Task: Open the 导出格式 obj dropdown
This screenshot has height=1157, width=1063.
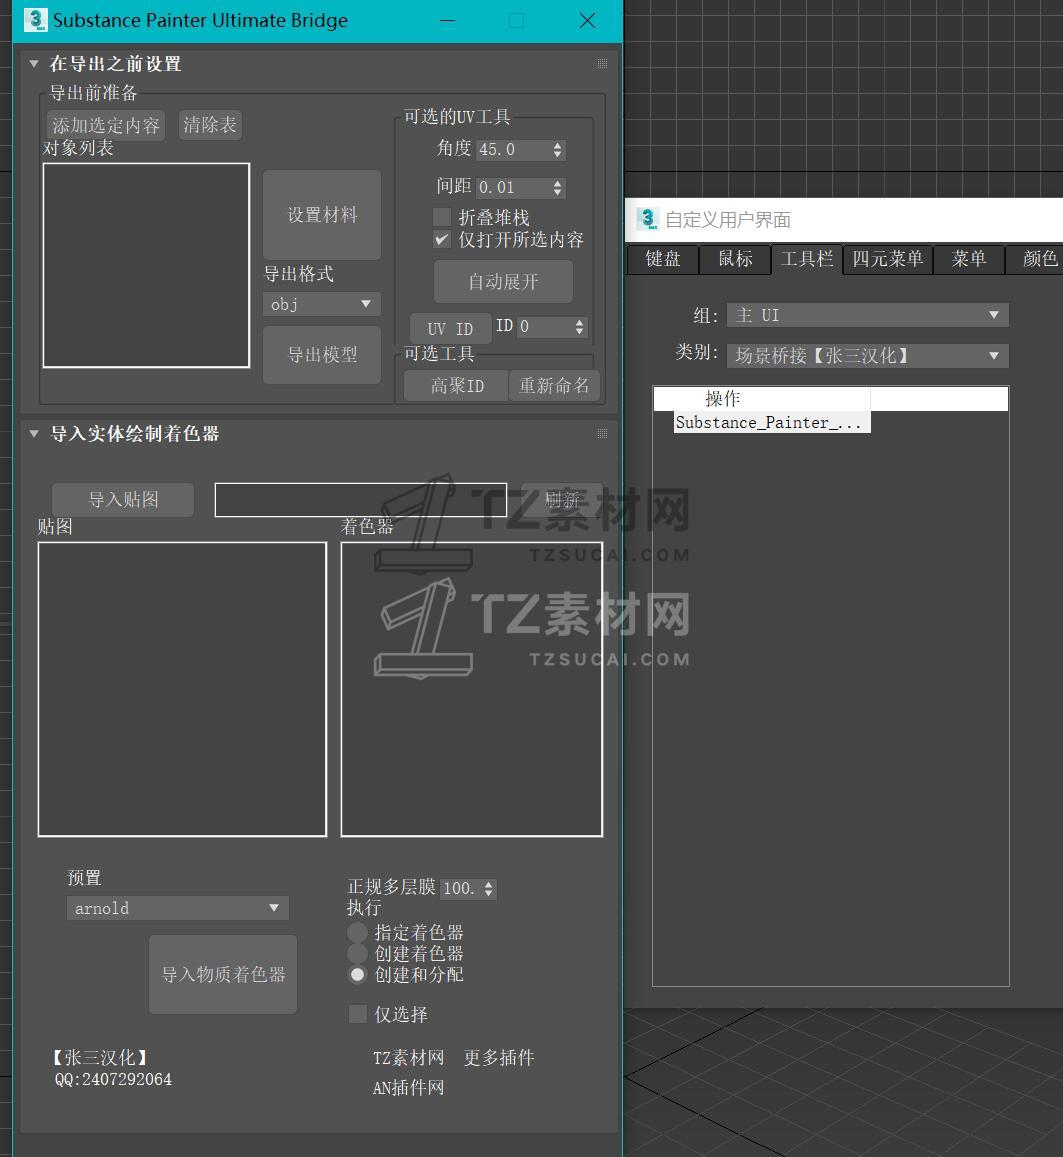Action: pyautogui.click(x=322, y=304)
